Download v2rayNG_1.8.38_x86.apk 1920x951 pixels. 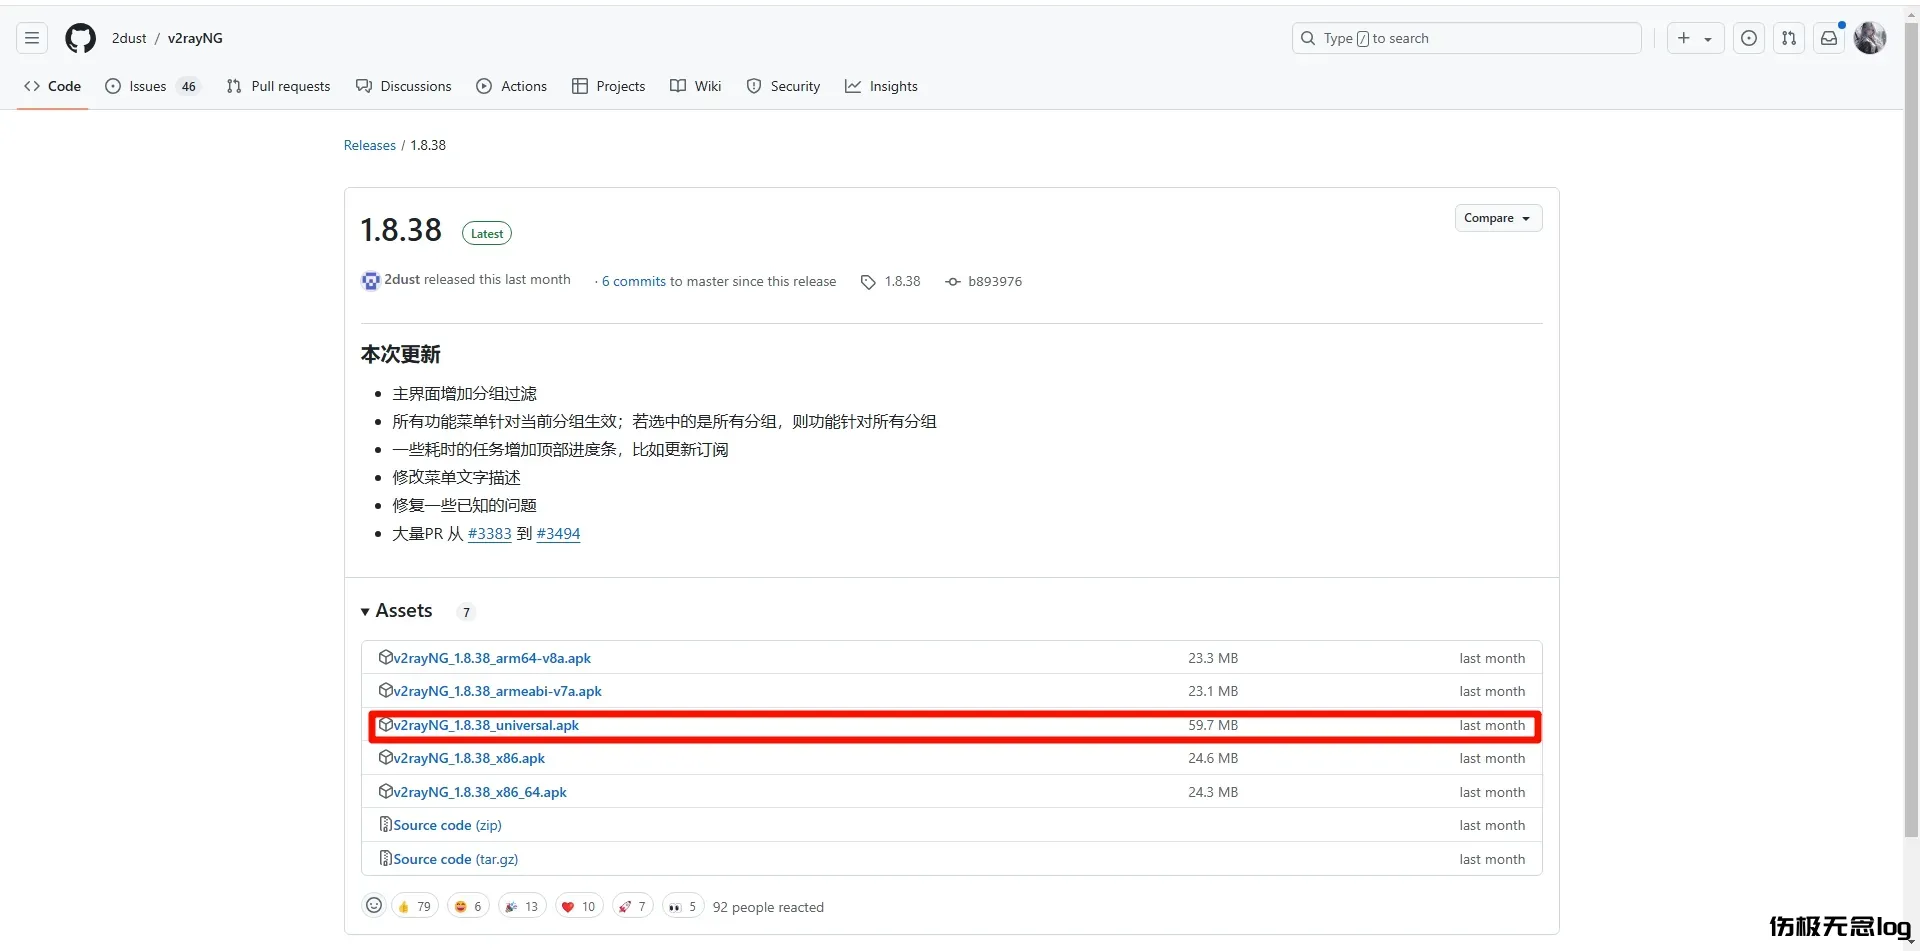point(469,758)
